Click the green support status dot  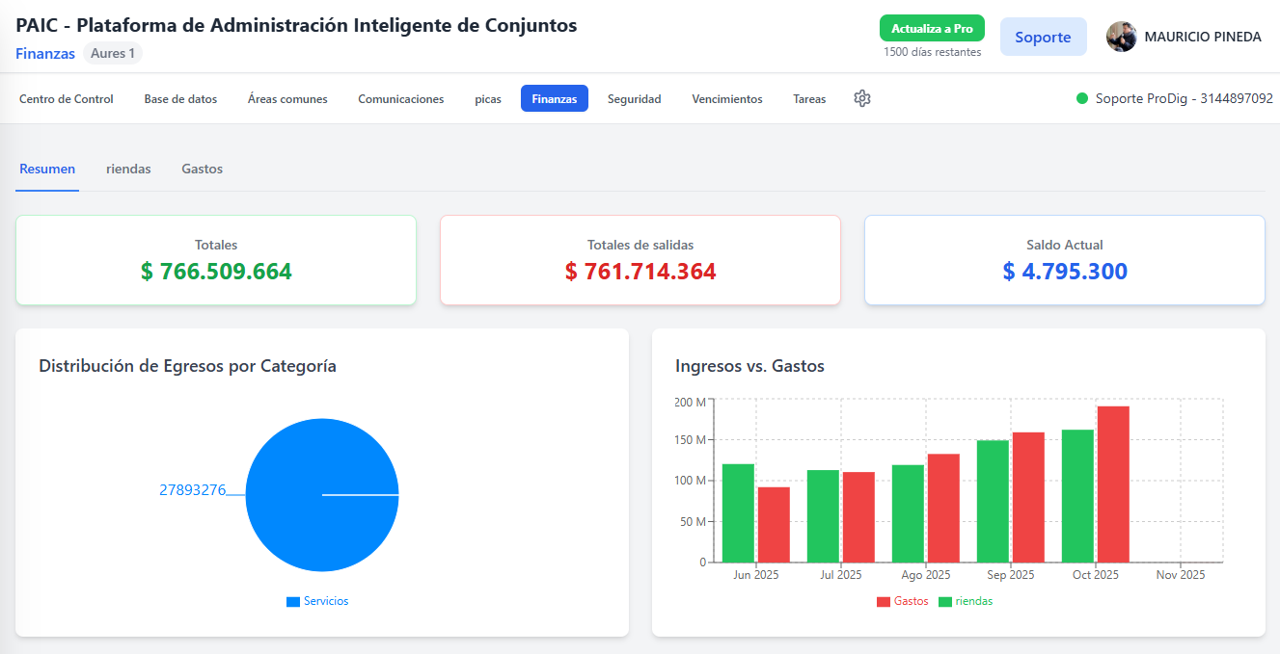(x=1082, y=99)
